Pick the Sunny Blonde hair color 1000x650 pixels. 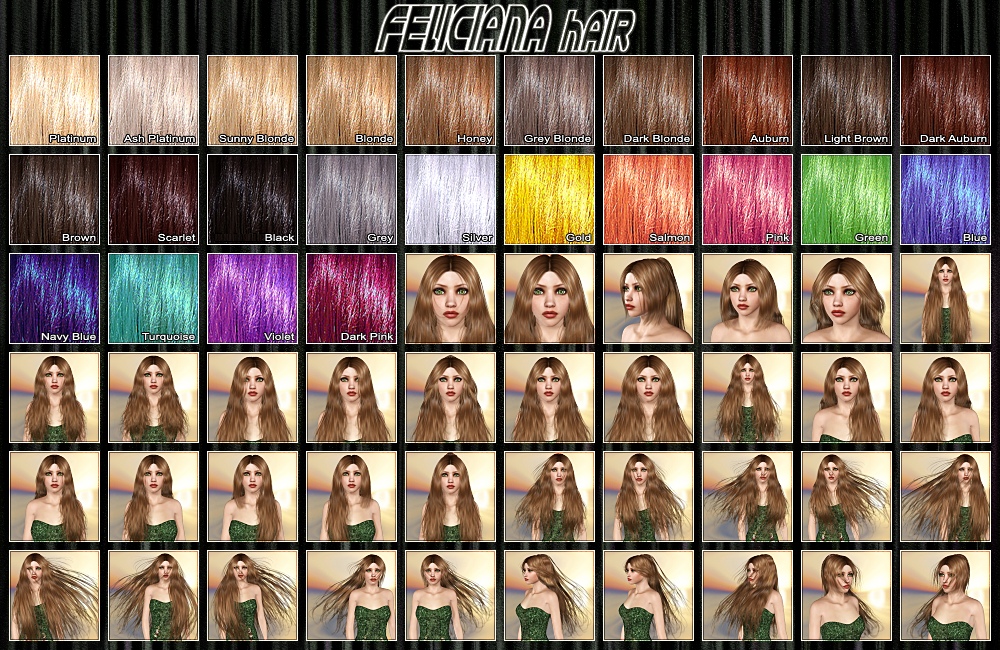tap(253, 100)
